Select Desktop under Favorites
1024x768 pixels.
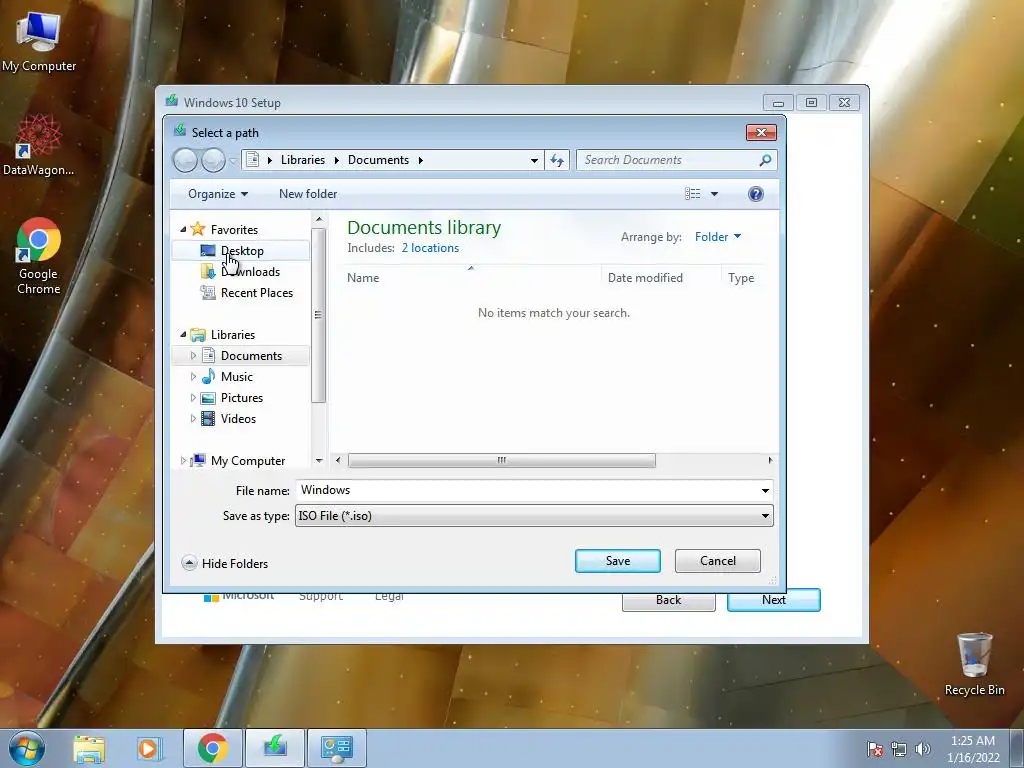pyautogui.click(x=240, y=251)
